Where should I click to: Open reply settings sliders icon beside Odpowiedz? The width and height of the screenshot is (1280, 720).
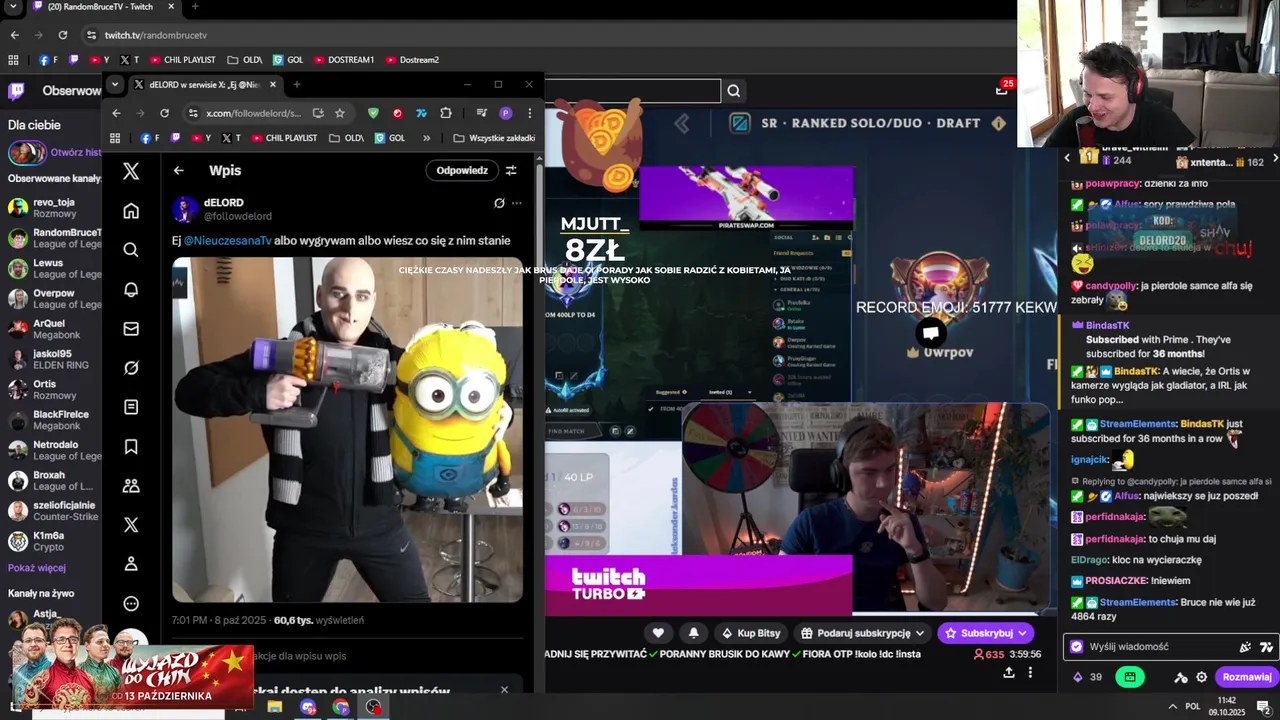coord(511,170)
